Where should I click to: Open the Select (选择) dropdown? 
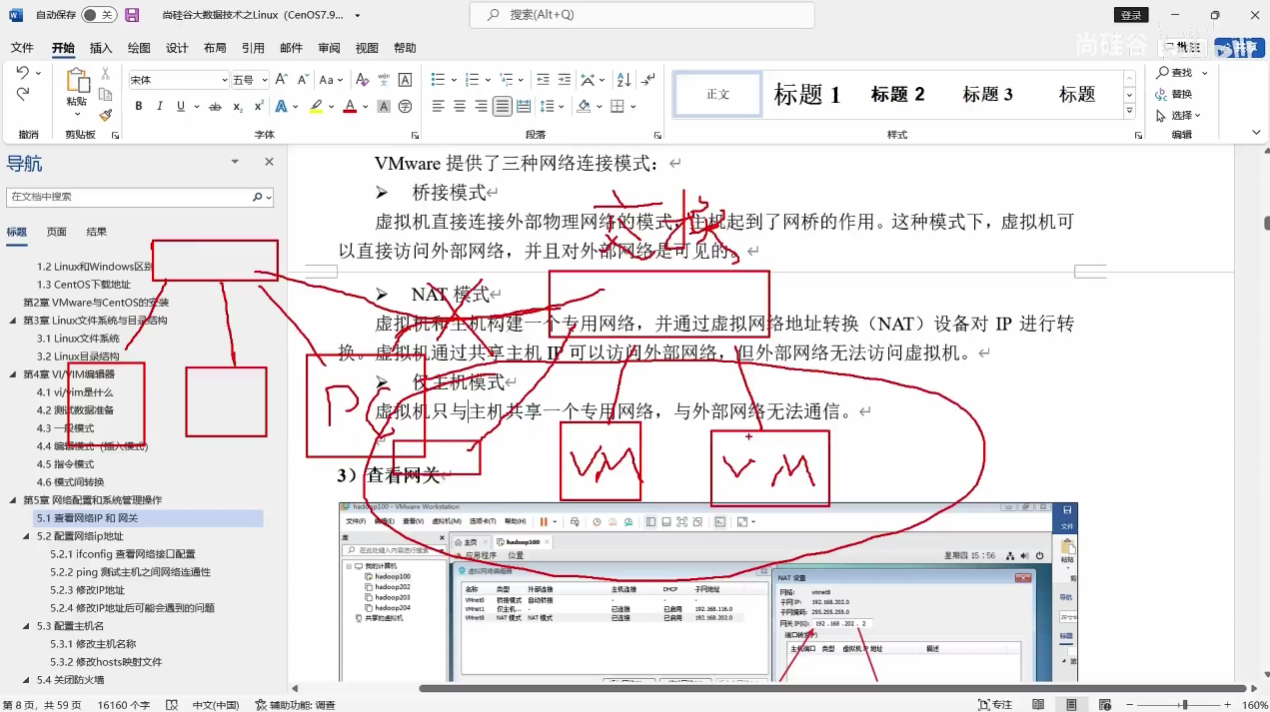(x=1180, y=116)
